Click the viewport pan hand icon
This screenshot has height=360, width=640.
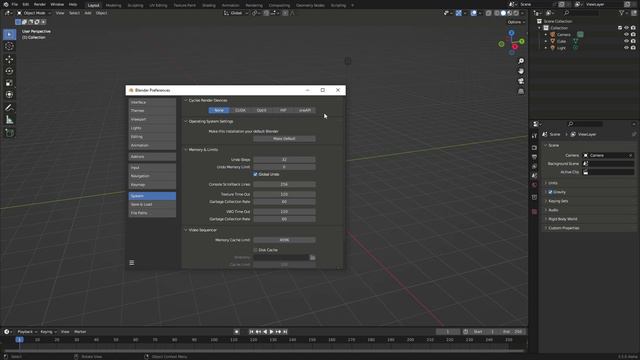tap(521, 71)
